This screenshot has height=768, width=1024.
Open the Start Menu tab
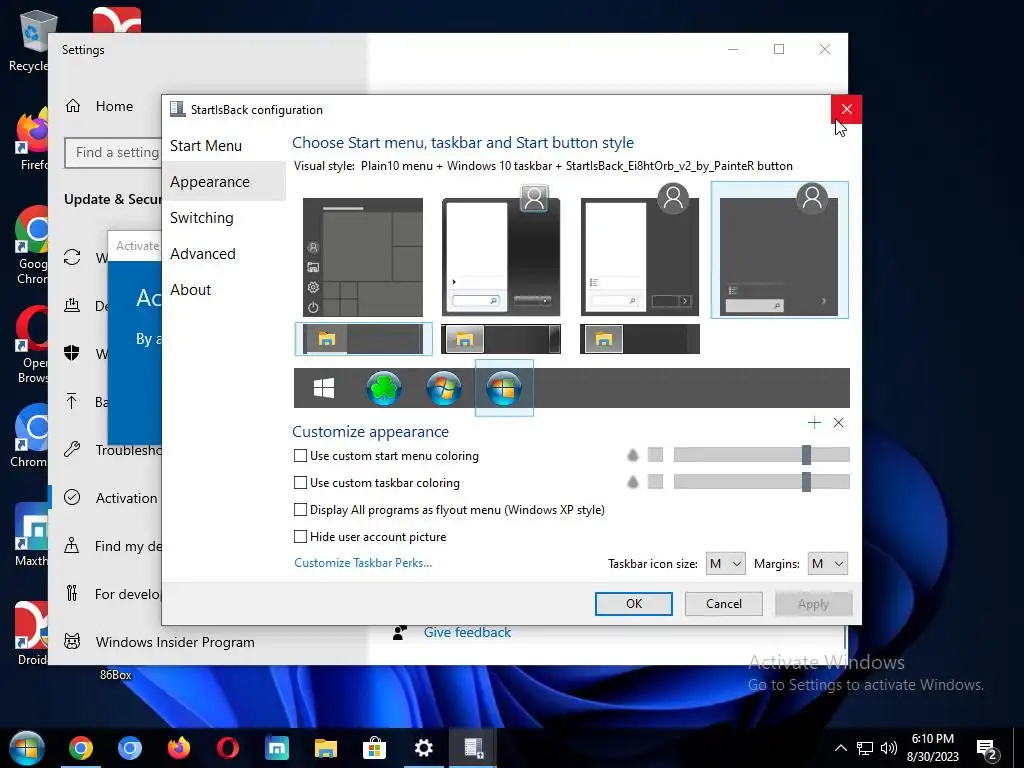(x=206, y=146)
